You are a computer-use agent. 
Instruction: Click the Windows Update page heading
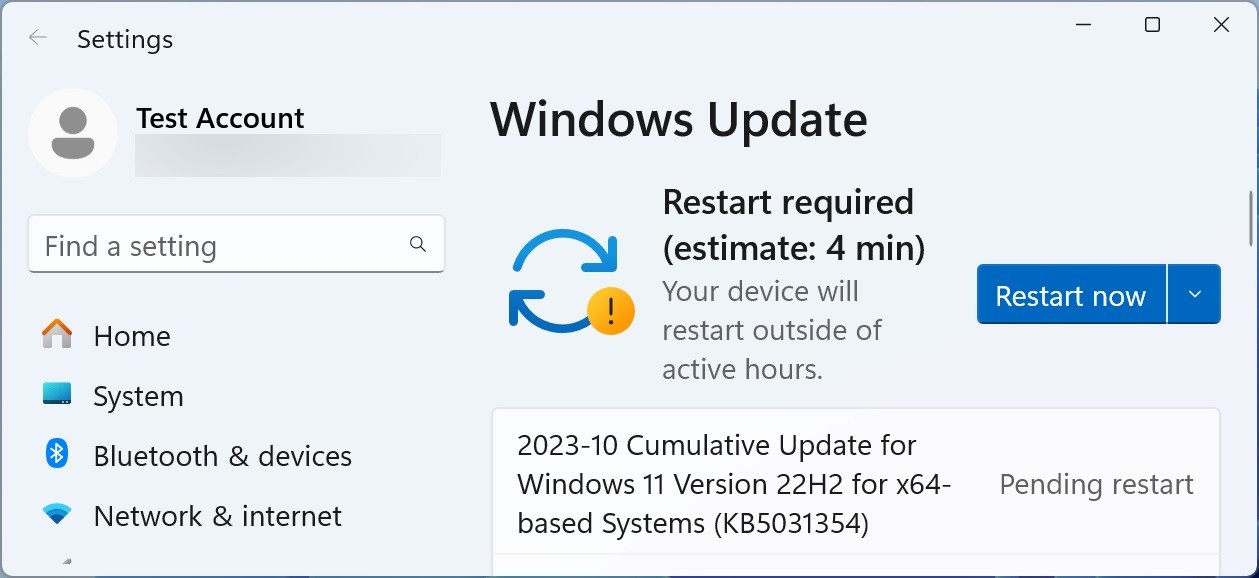point(678,119)
